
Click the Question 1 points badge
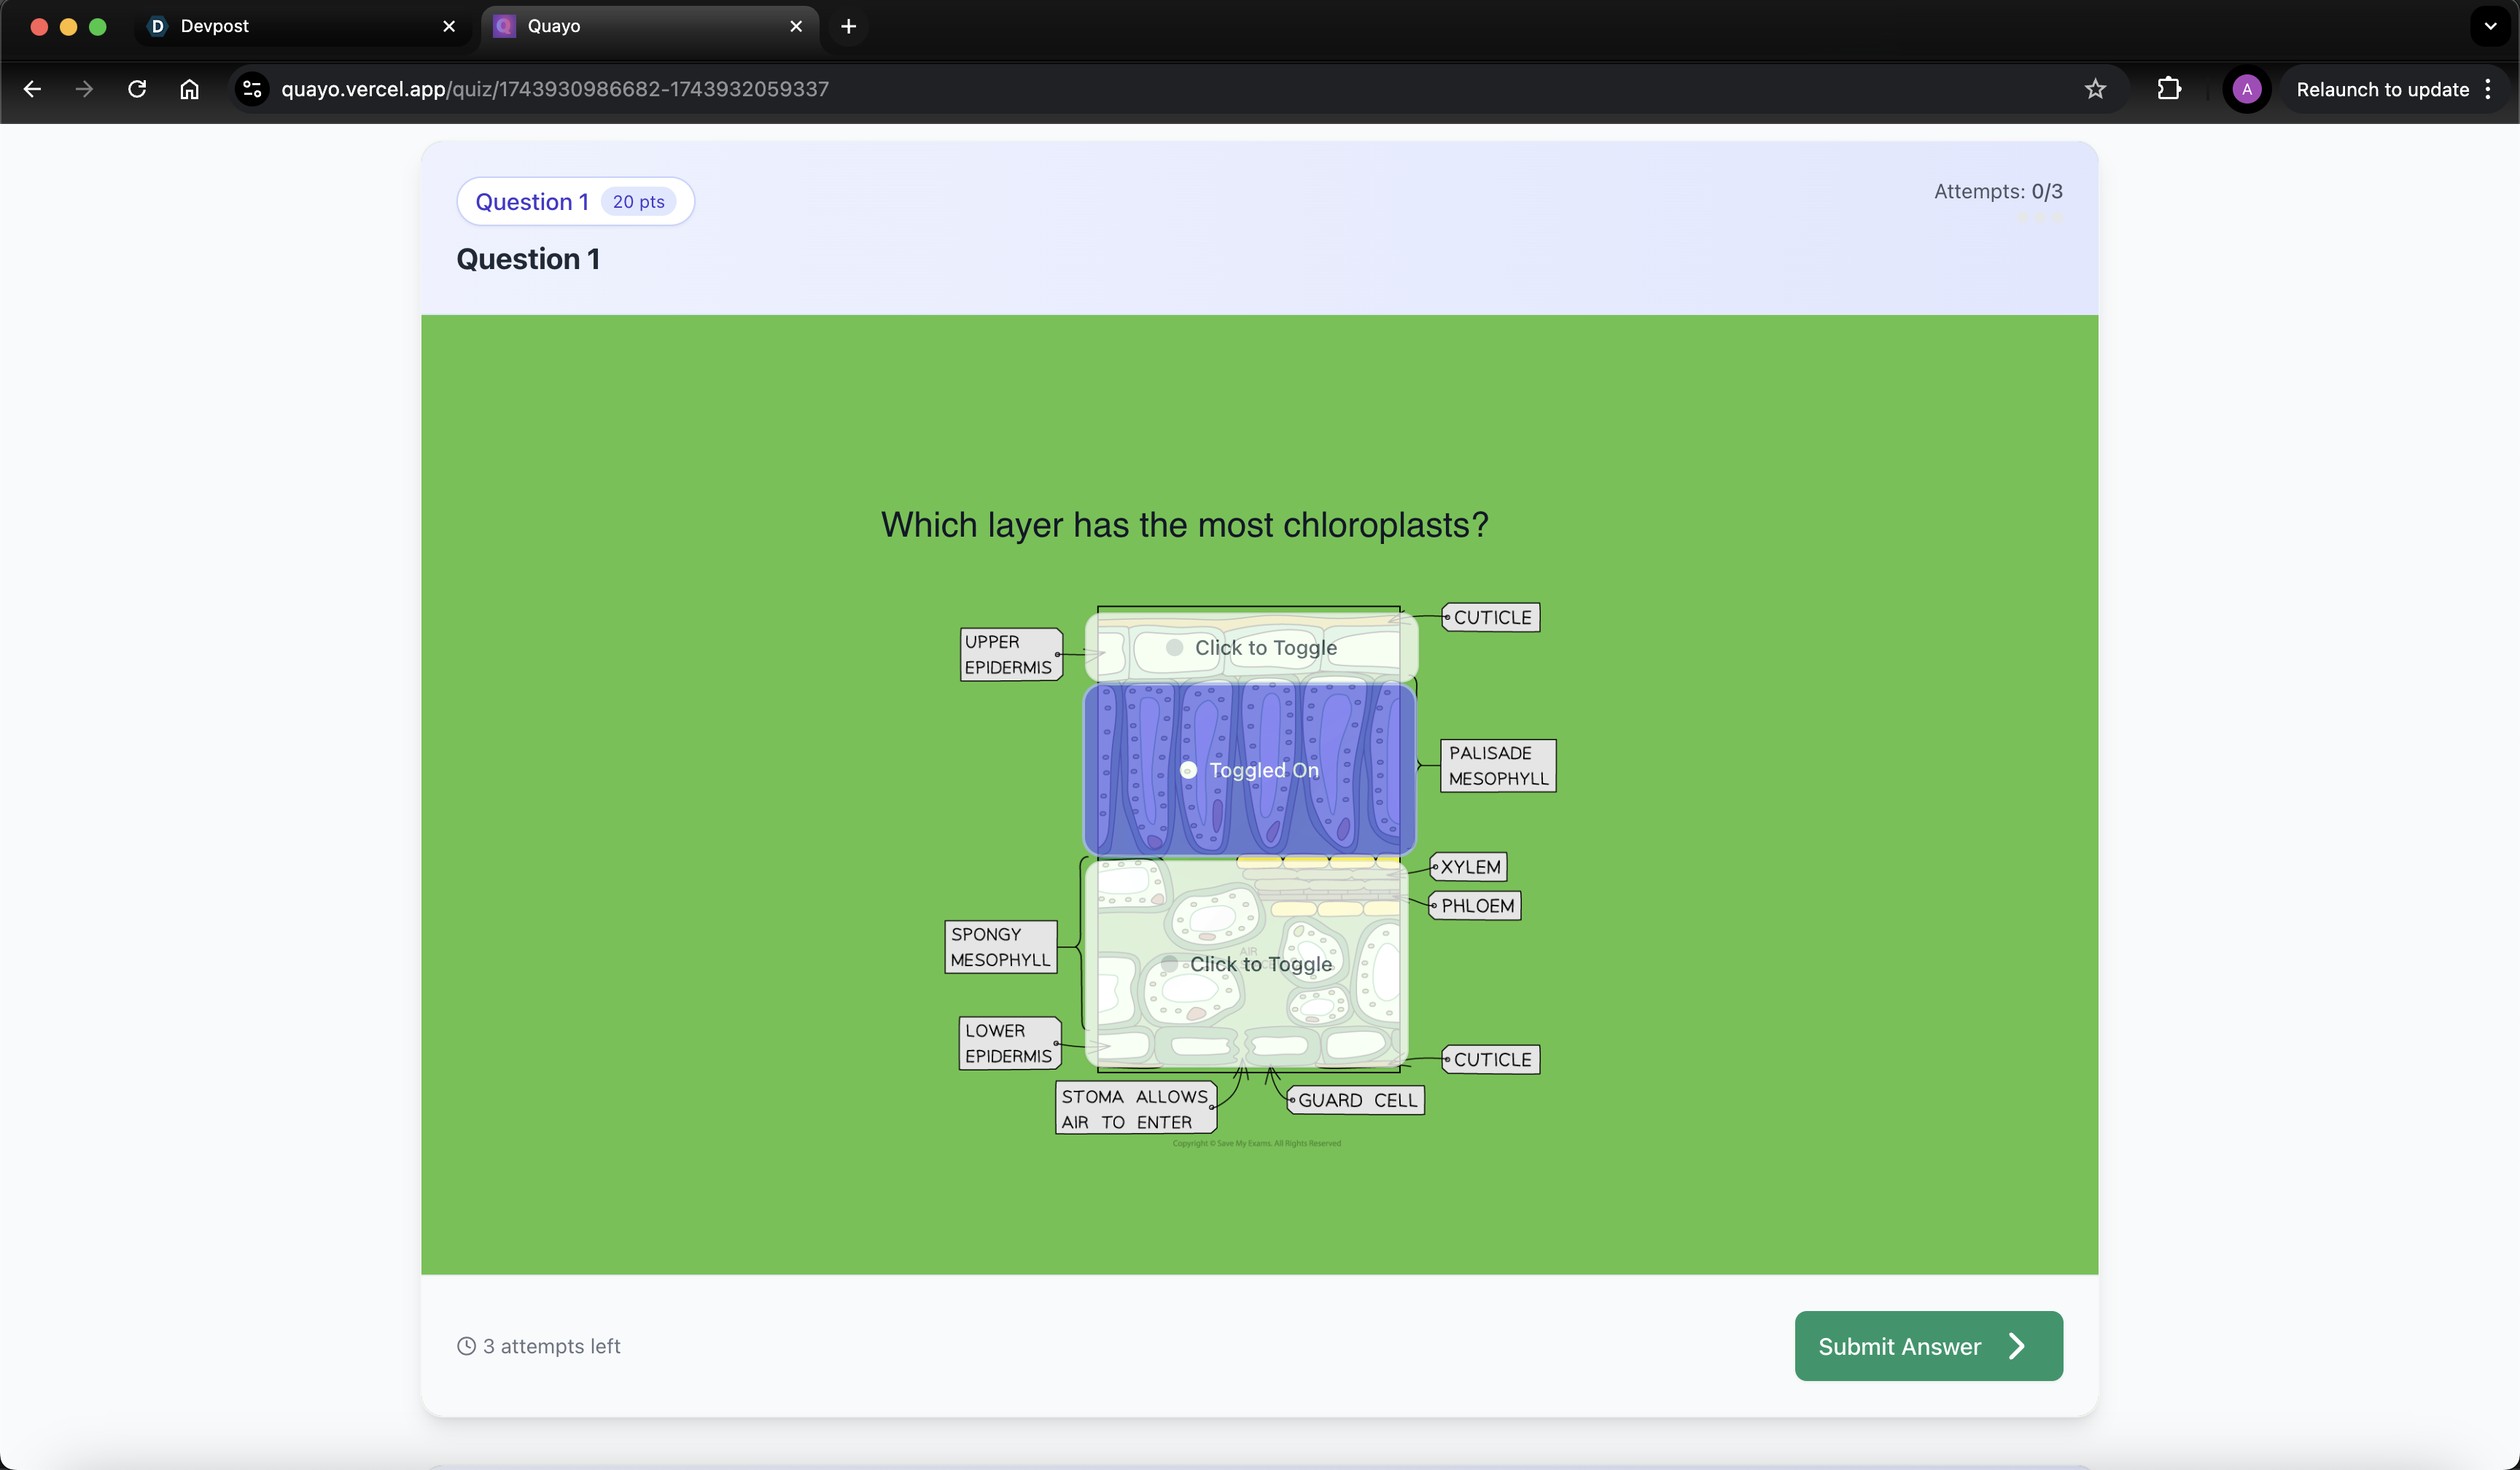(638, 202)
